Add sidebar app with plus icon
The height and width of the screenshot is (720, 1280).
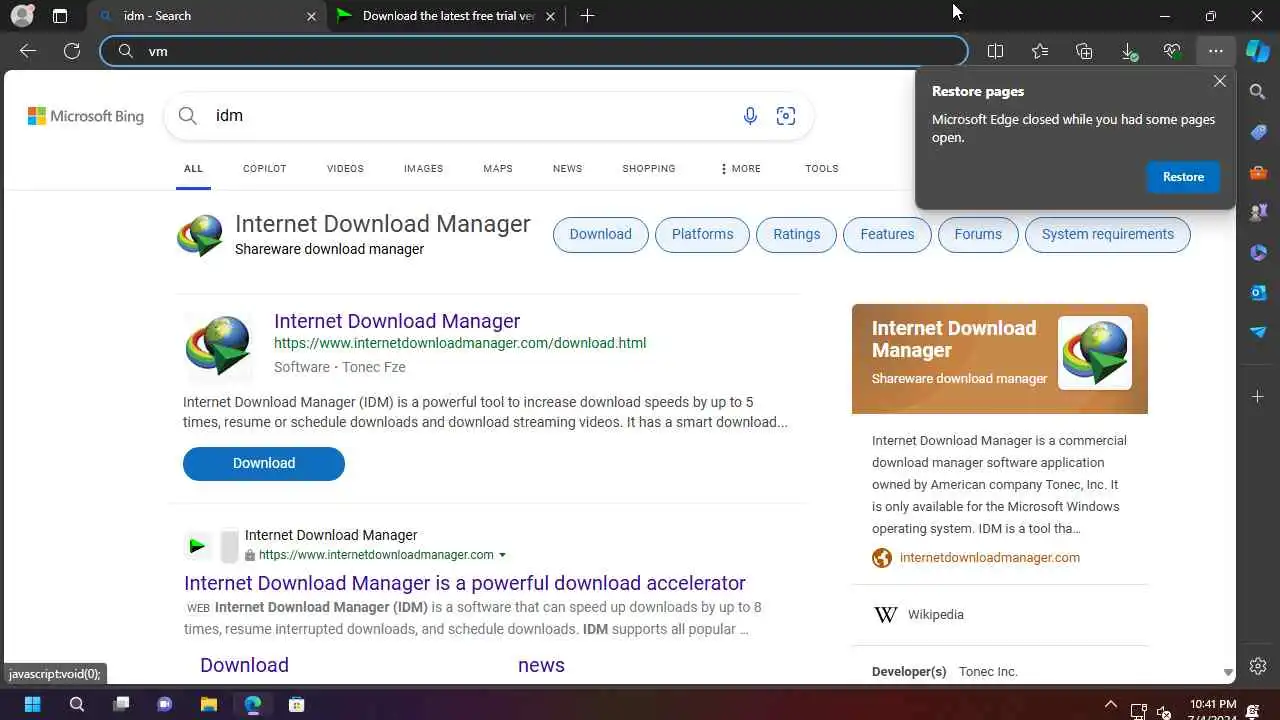1258,397
